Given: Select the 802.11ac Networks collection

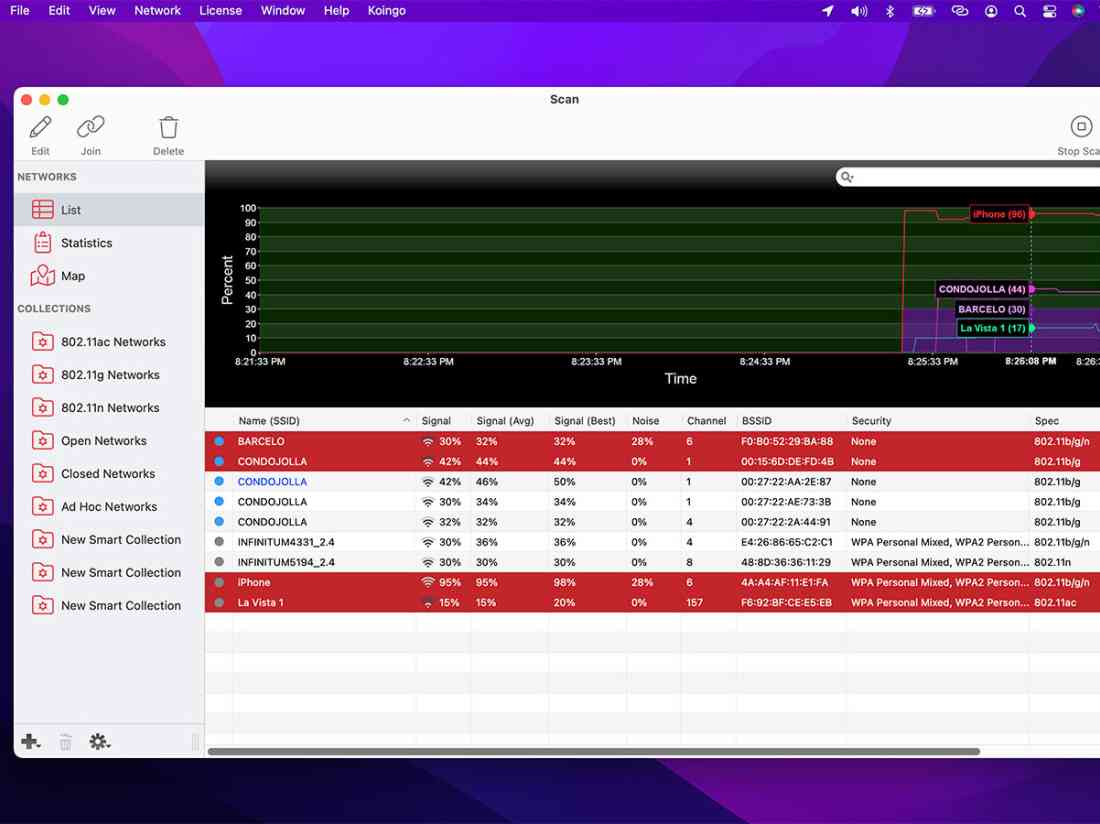Looking at the screenshot, I should pyautogui.click(x=113, y=342).
